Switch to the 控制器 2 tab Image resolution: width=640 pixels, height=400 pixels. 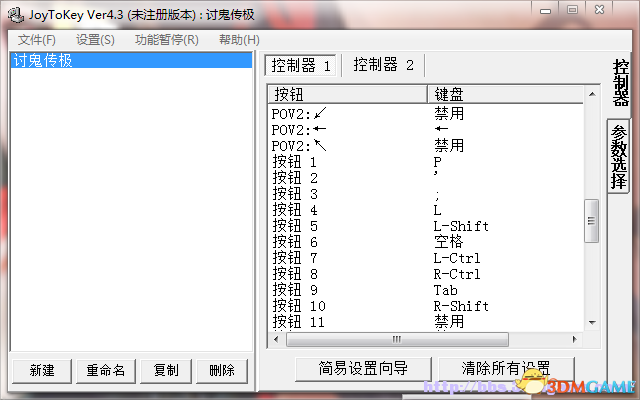pyautogui.click(x=383, y=65)
